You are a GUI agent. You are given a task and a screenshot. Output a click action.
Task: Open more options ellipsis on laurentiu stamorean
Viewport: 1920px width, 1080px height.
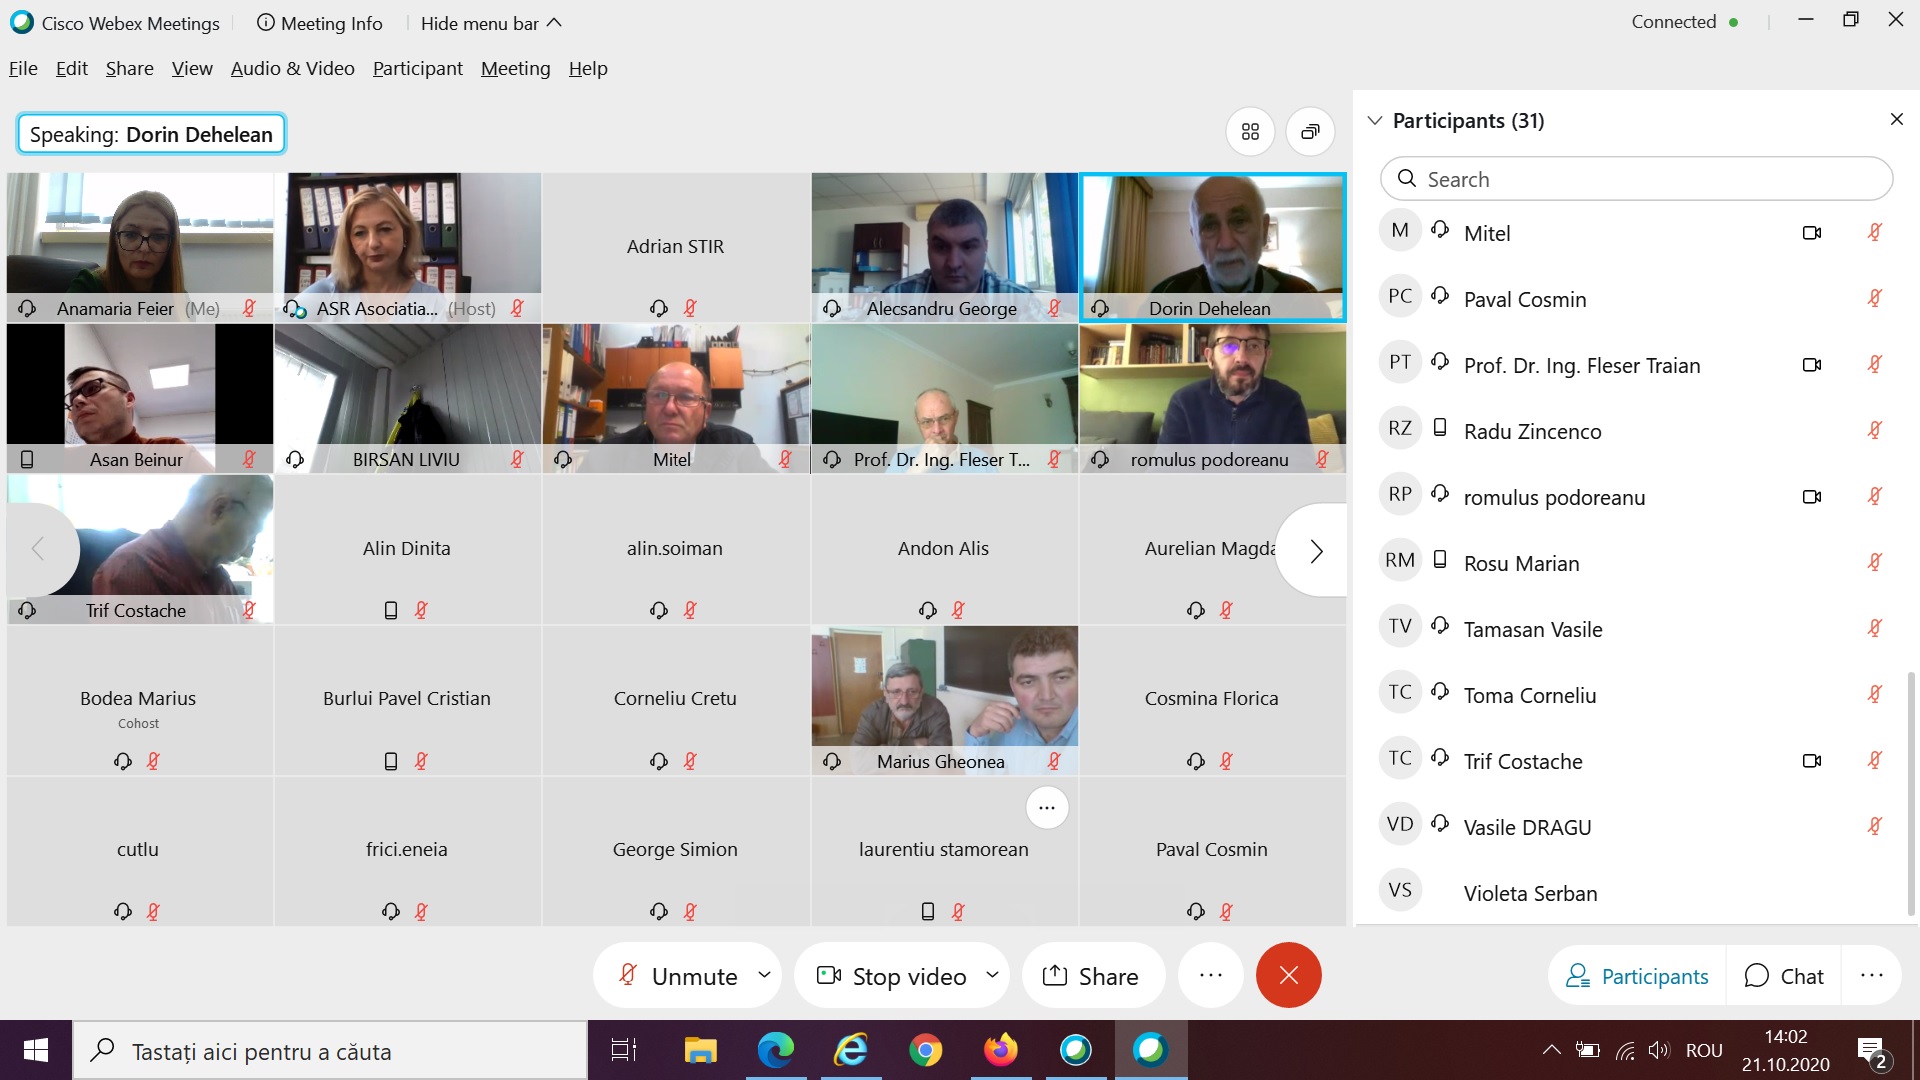(1046, 808)
